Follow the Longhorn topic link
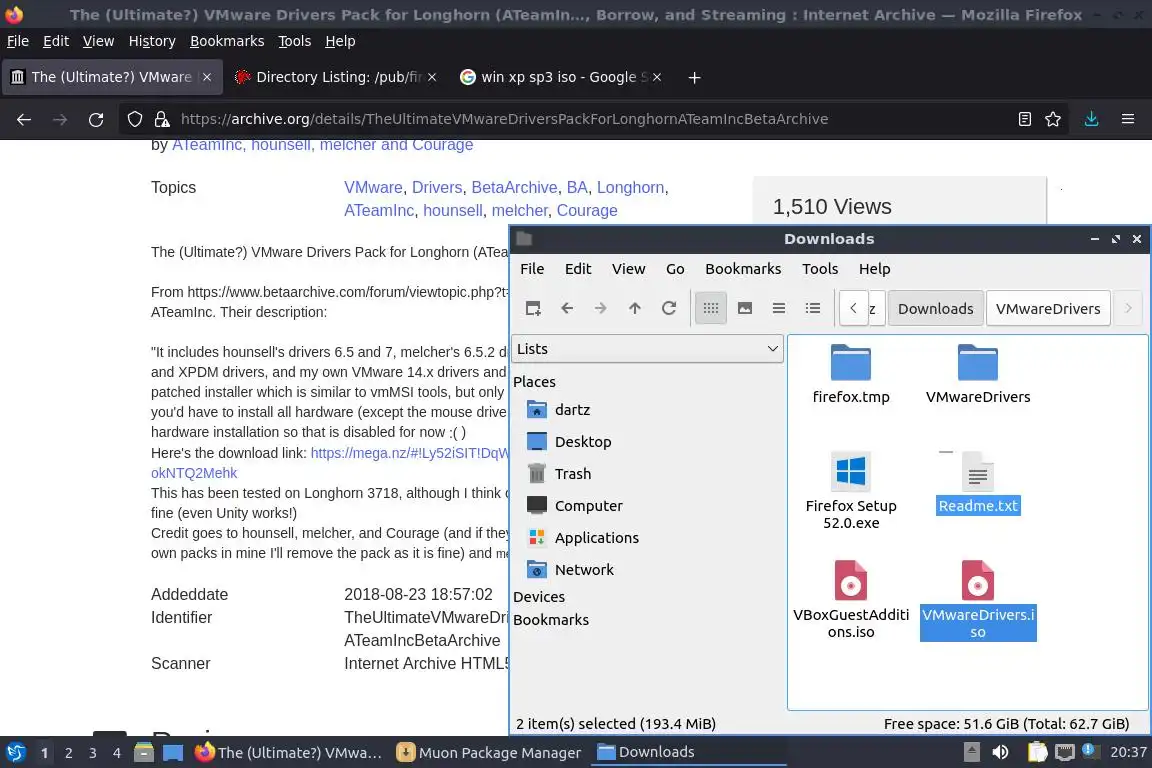1152x768 pixels. click(630, 187)
